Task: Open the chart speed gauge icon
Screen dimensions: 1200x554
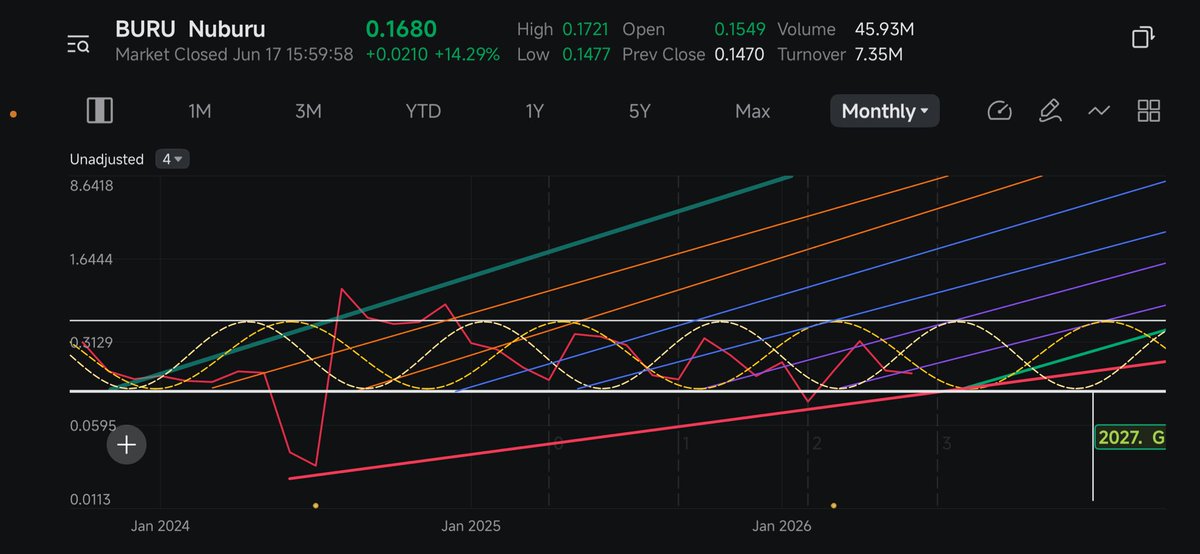Action: click(999, 111)
